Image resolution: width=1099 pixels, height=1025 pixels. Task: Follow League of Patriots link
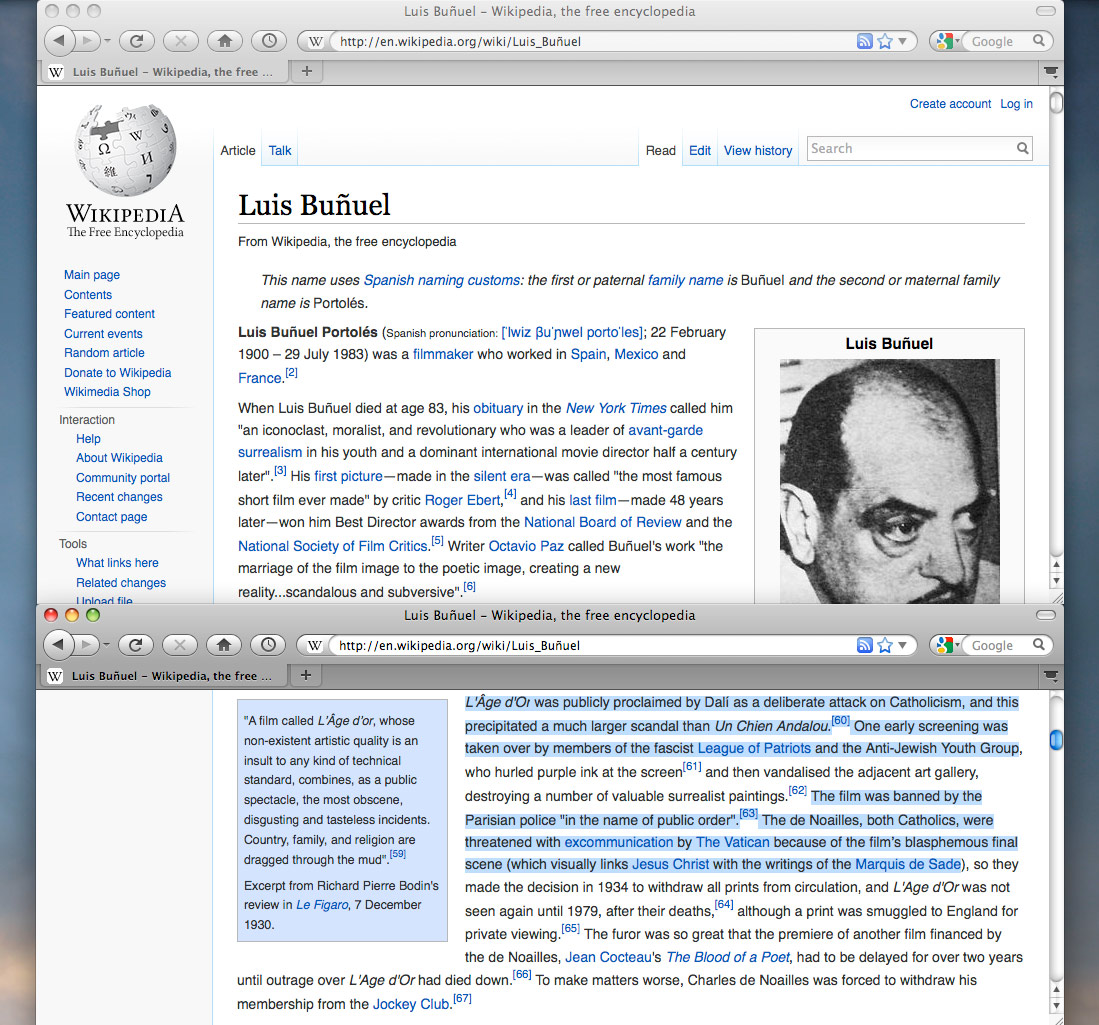754,749
